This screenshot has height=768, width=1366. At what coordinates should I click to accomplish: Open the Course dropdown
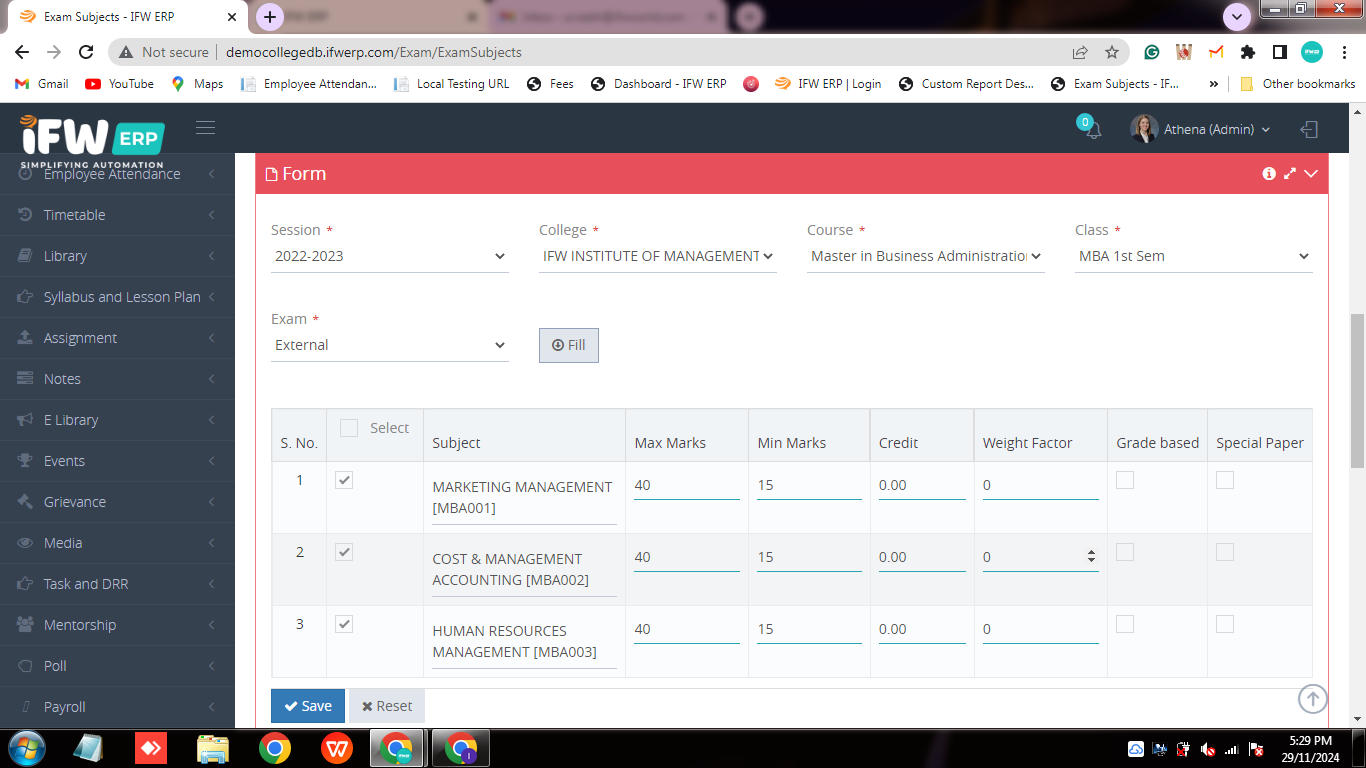(926, 256)
